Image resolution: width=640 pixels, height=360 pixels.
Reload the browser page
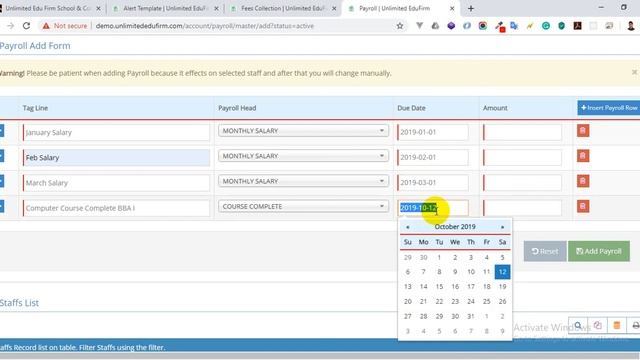[27, 26]
